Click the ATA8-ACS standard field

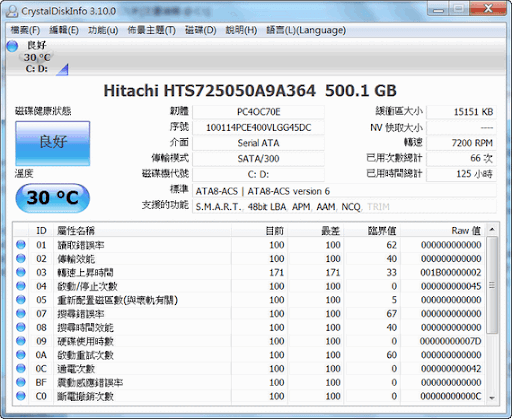pyautogui.click(x=344, y=191)
